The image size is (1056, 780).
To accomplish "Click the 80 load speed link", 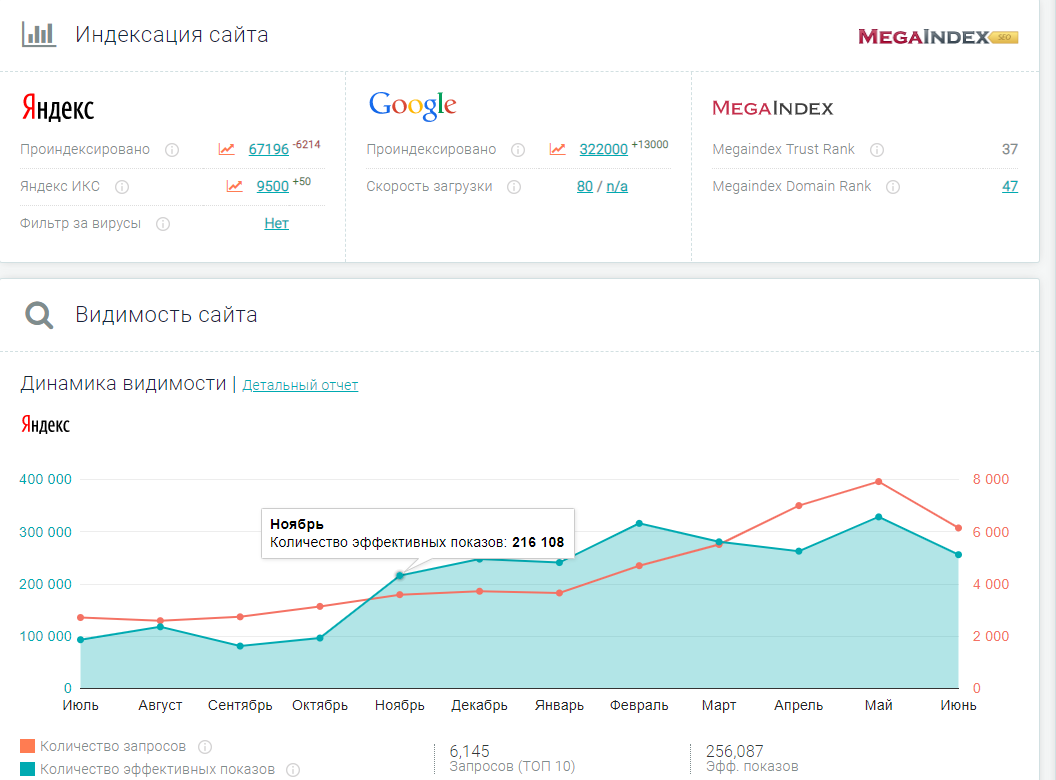I will click(585, 186).
